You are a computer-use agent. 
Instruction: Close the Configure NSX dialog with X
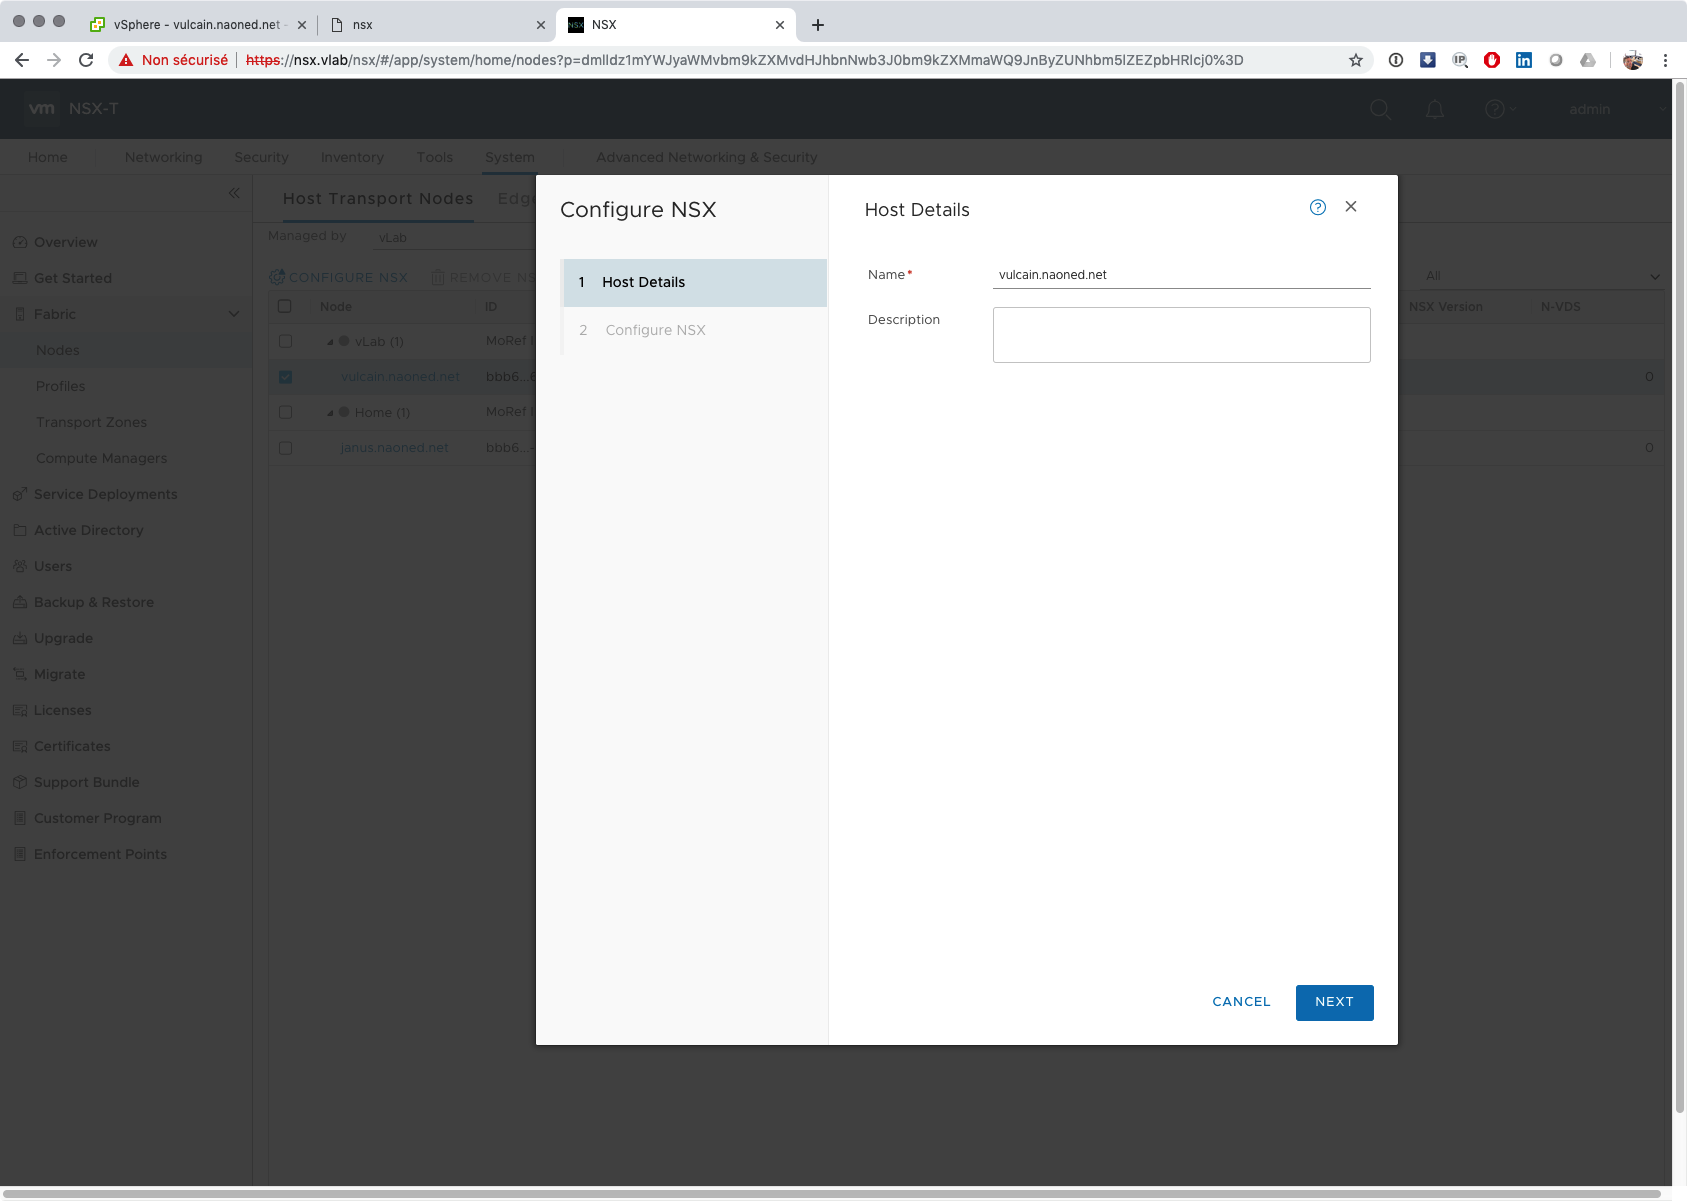1350,207
